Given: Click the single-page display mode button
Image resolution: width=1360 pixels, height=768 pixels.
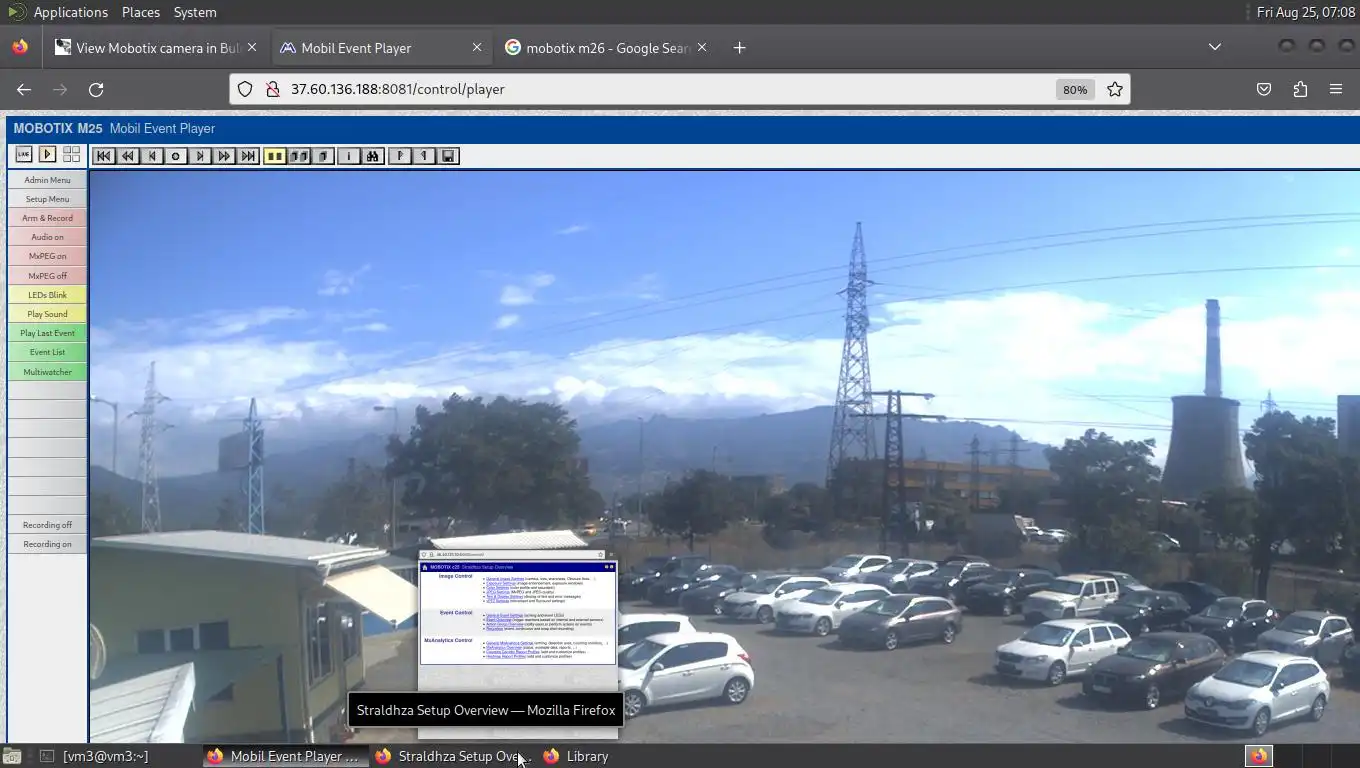Looking at the screenshot, I should (x=323, y=156).
